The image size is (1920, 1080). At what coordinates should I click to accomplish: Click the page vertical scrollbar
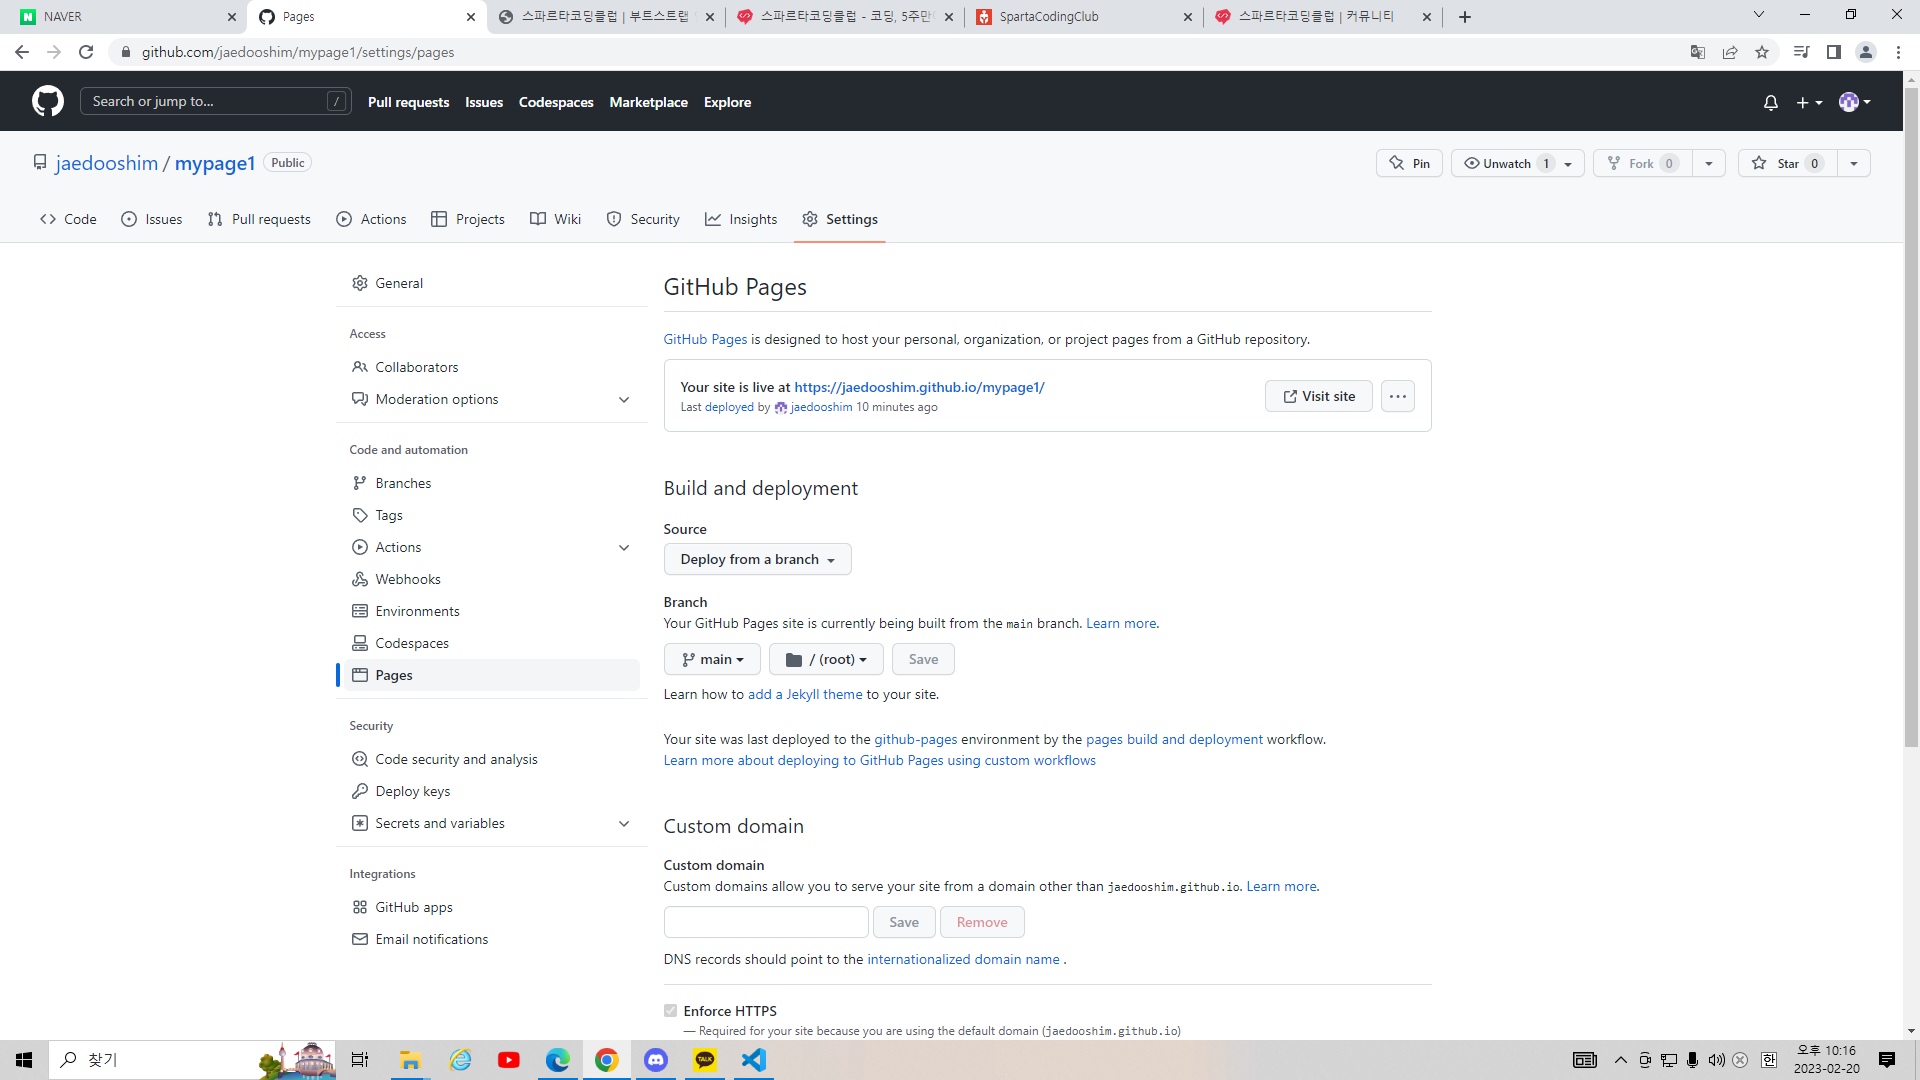click(x=1911, y=418)
